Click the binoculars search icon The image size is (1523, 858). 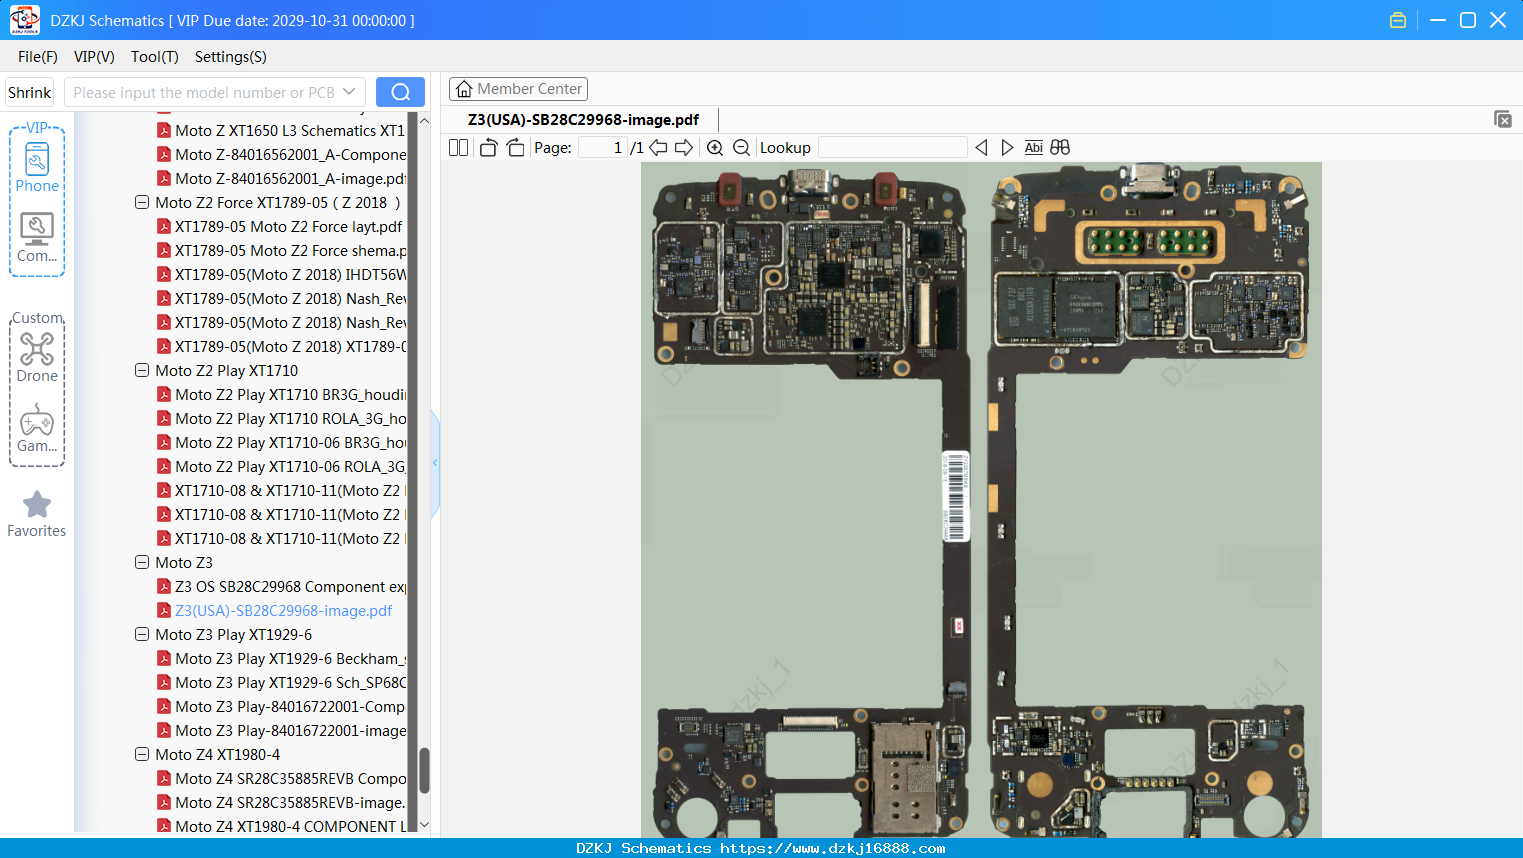point(1060,148)
